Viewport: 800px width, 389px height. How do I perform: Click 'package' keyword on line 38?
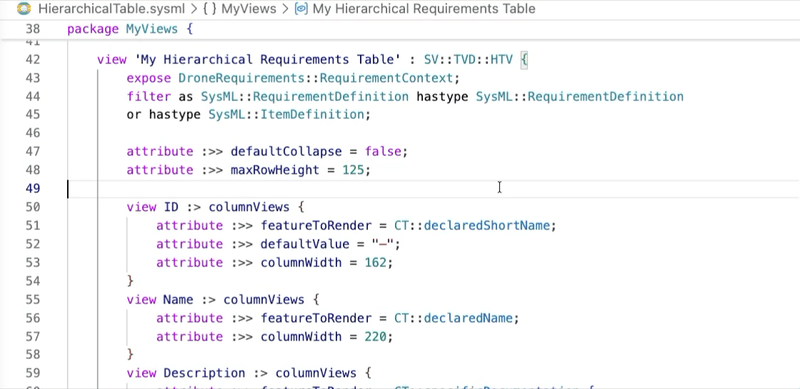pos(93,29)
